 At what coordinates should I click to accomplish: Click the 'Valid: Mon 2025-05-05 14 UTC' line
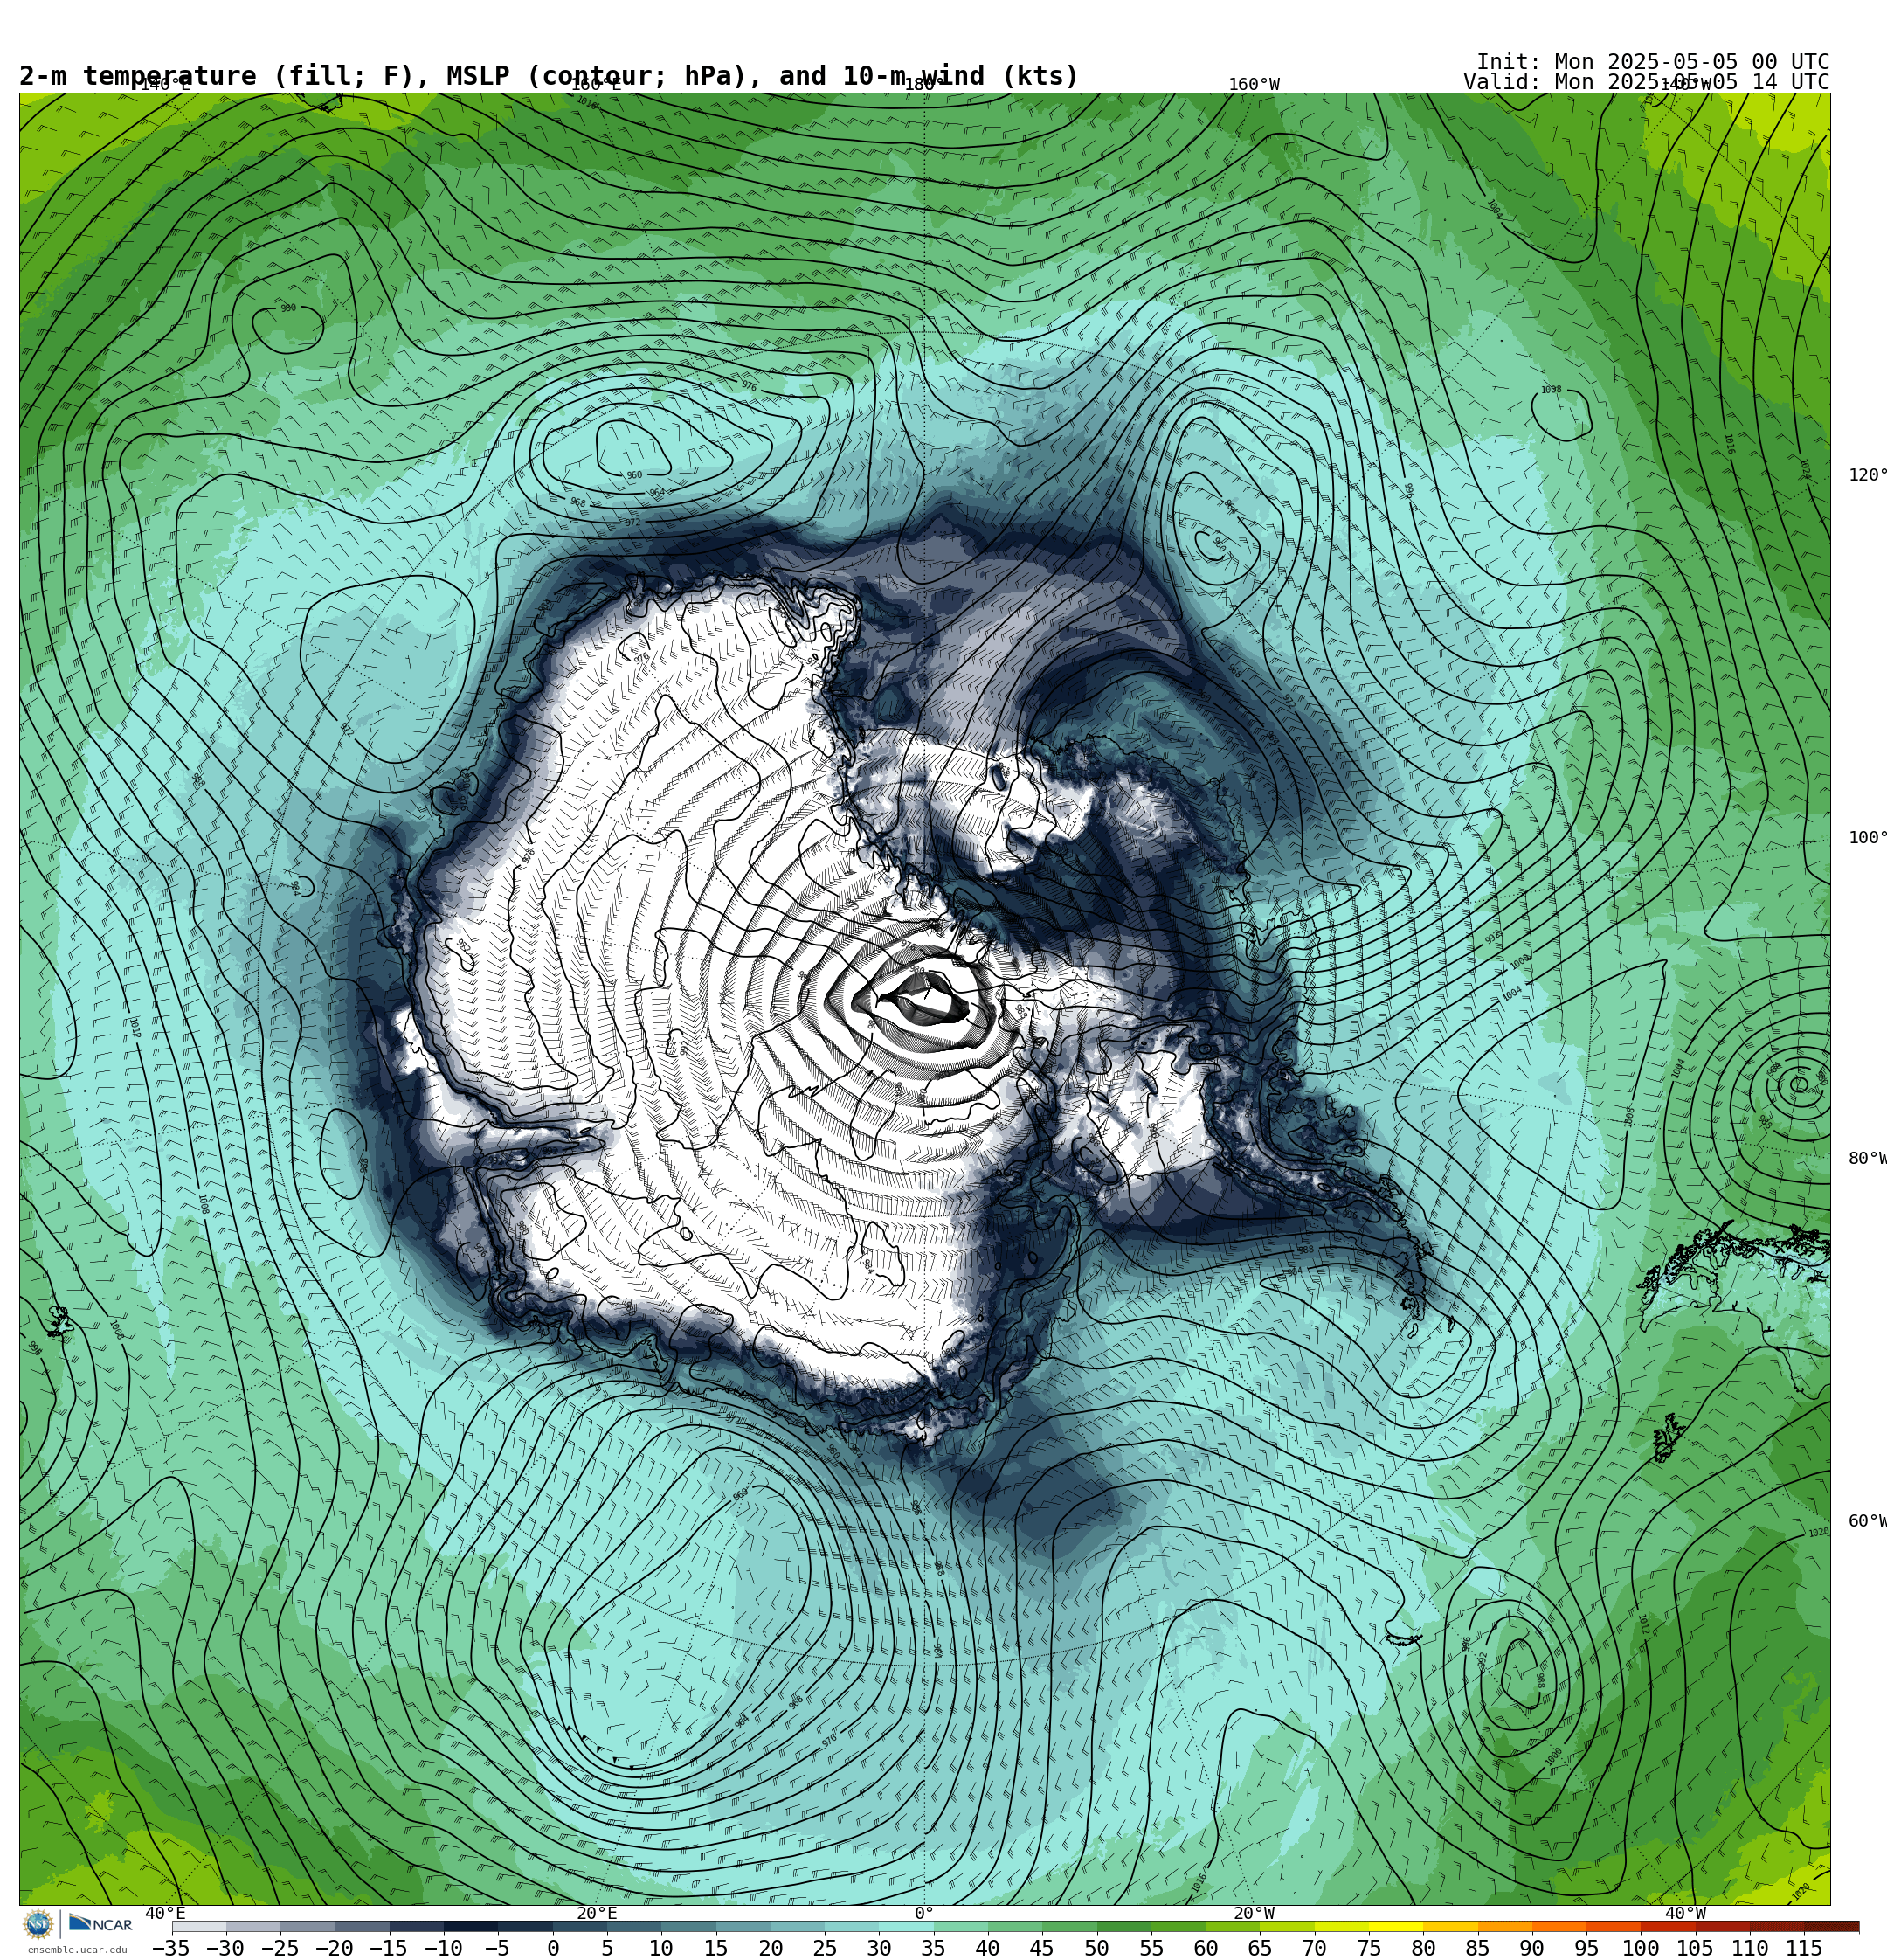coord(1646,82)
